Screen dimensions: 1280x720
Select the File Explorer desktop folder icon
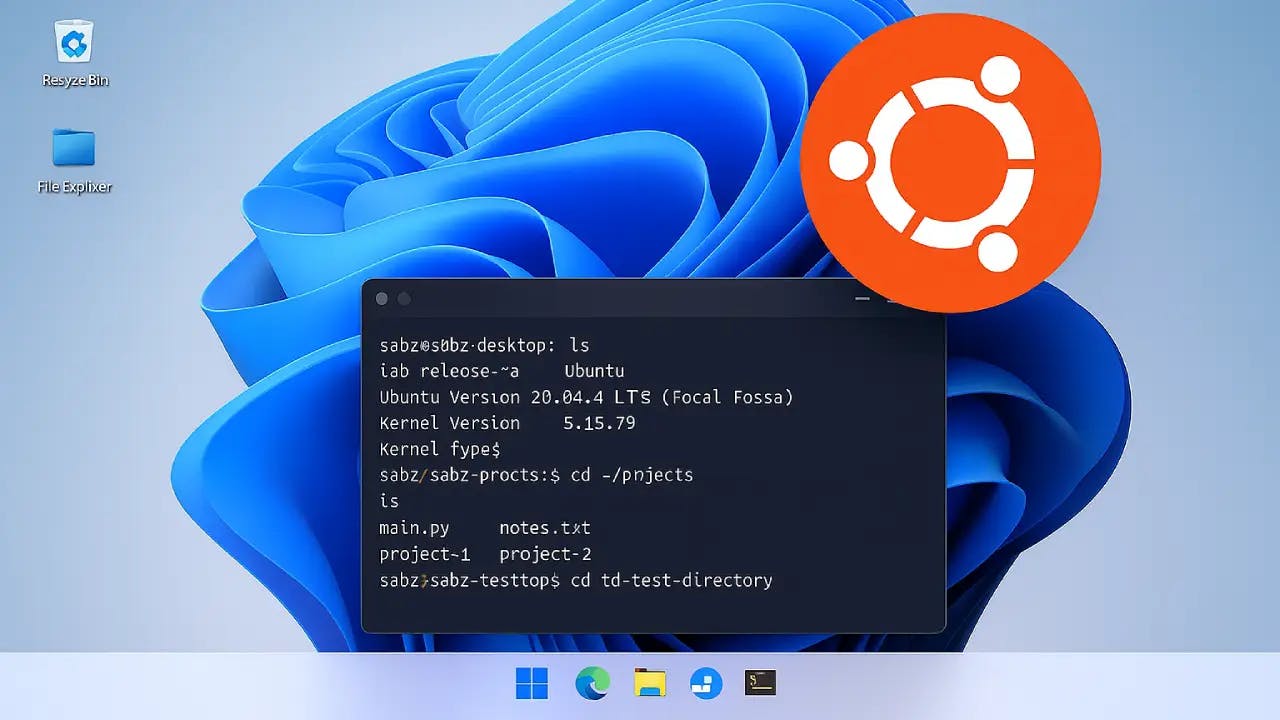pyautogui.click(x=74, y=160)
